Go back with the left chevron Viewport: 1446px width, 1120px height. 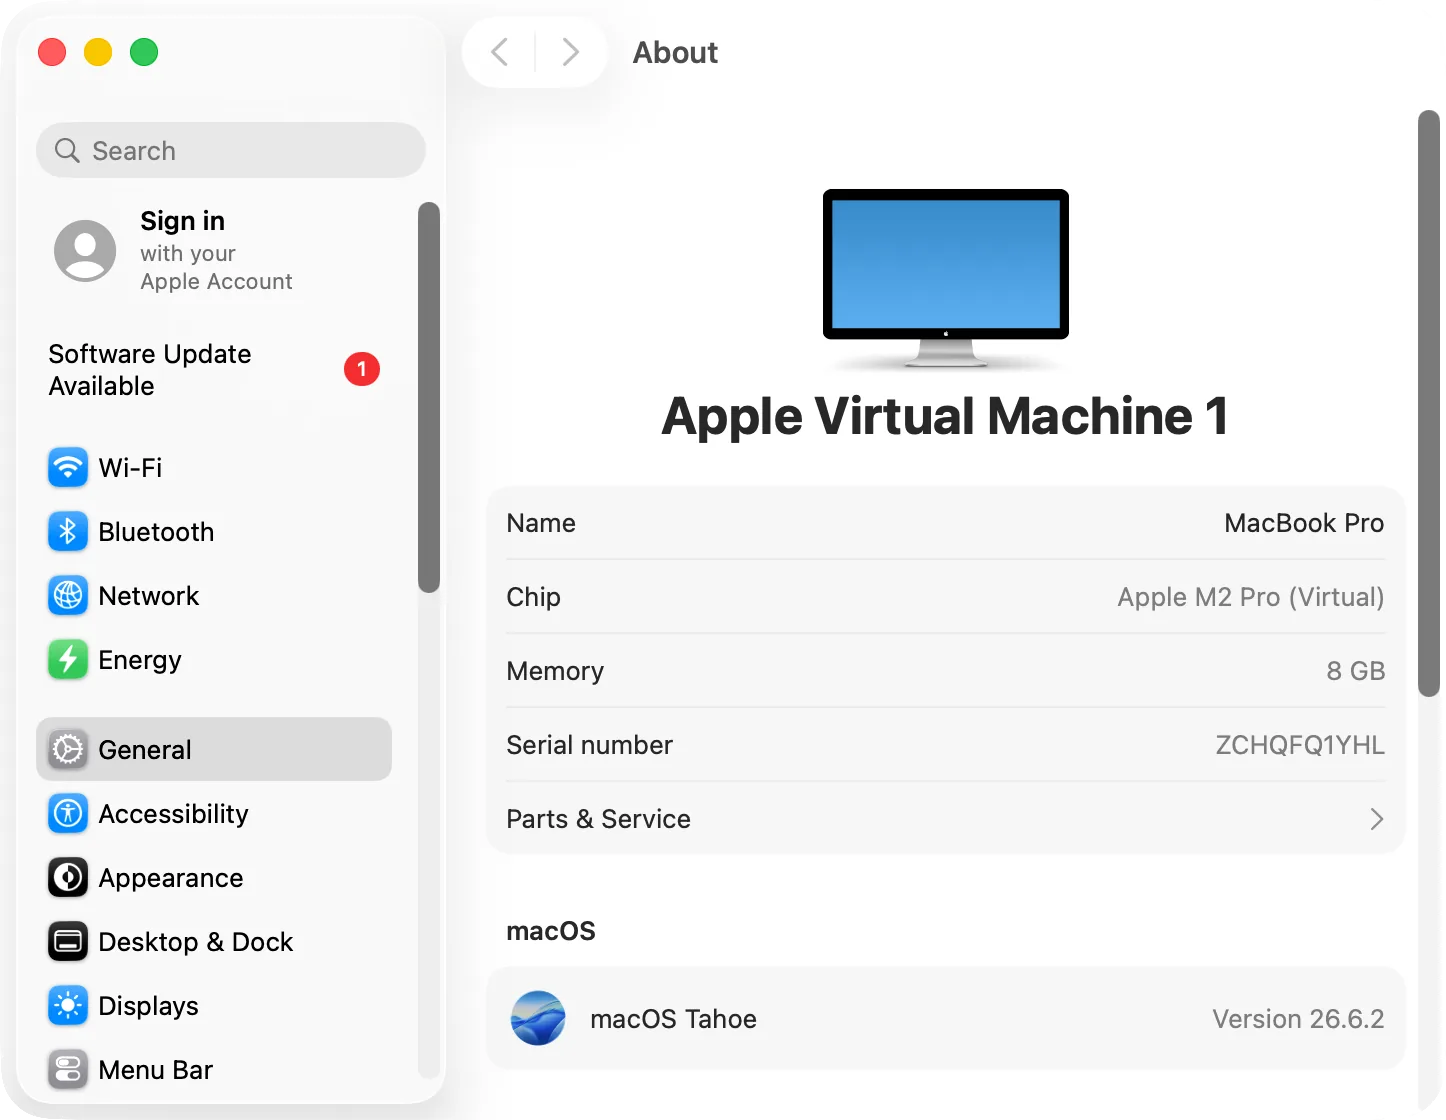tap(500, 52)
